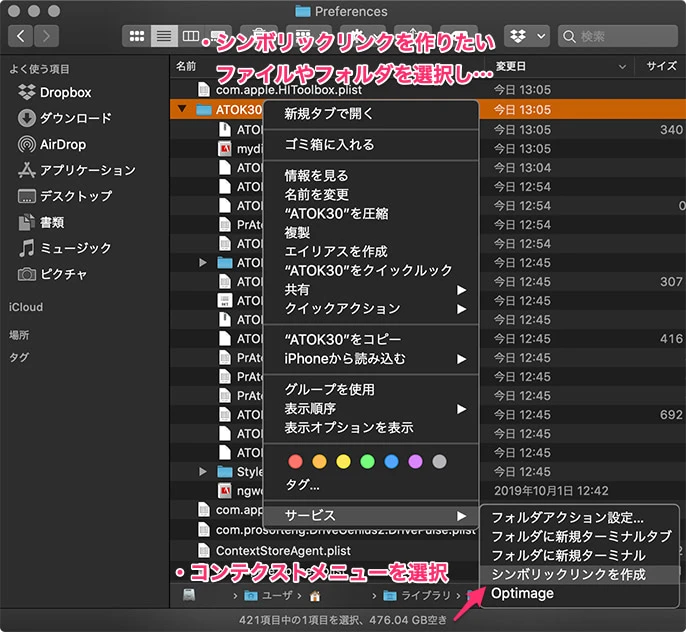This screenshot has width=686, height=632.
Task: Click the iCloud sidebar heading
Action: [26, 307]
